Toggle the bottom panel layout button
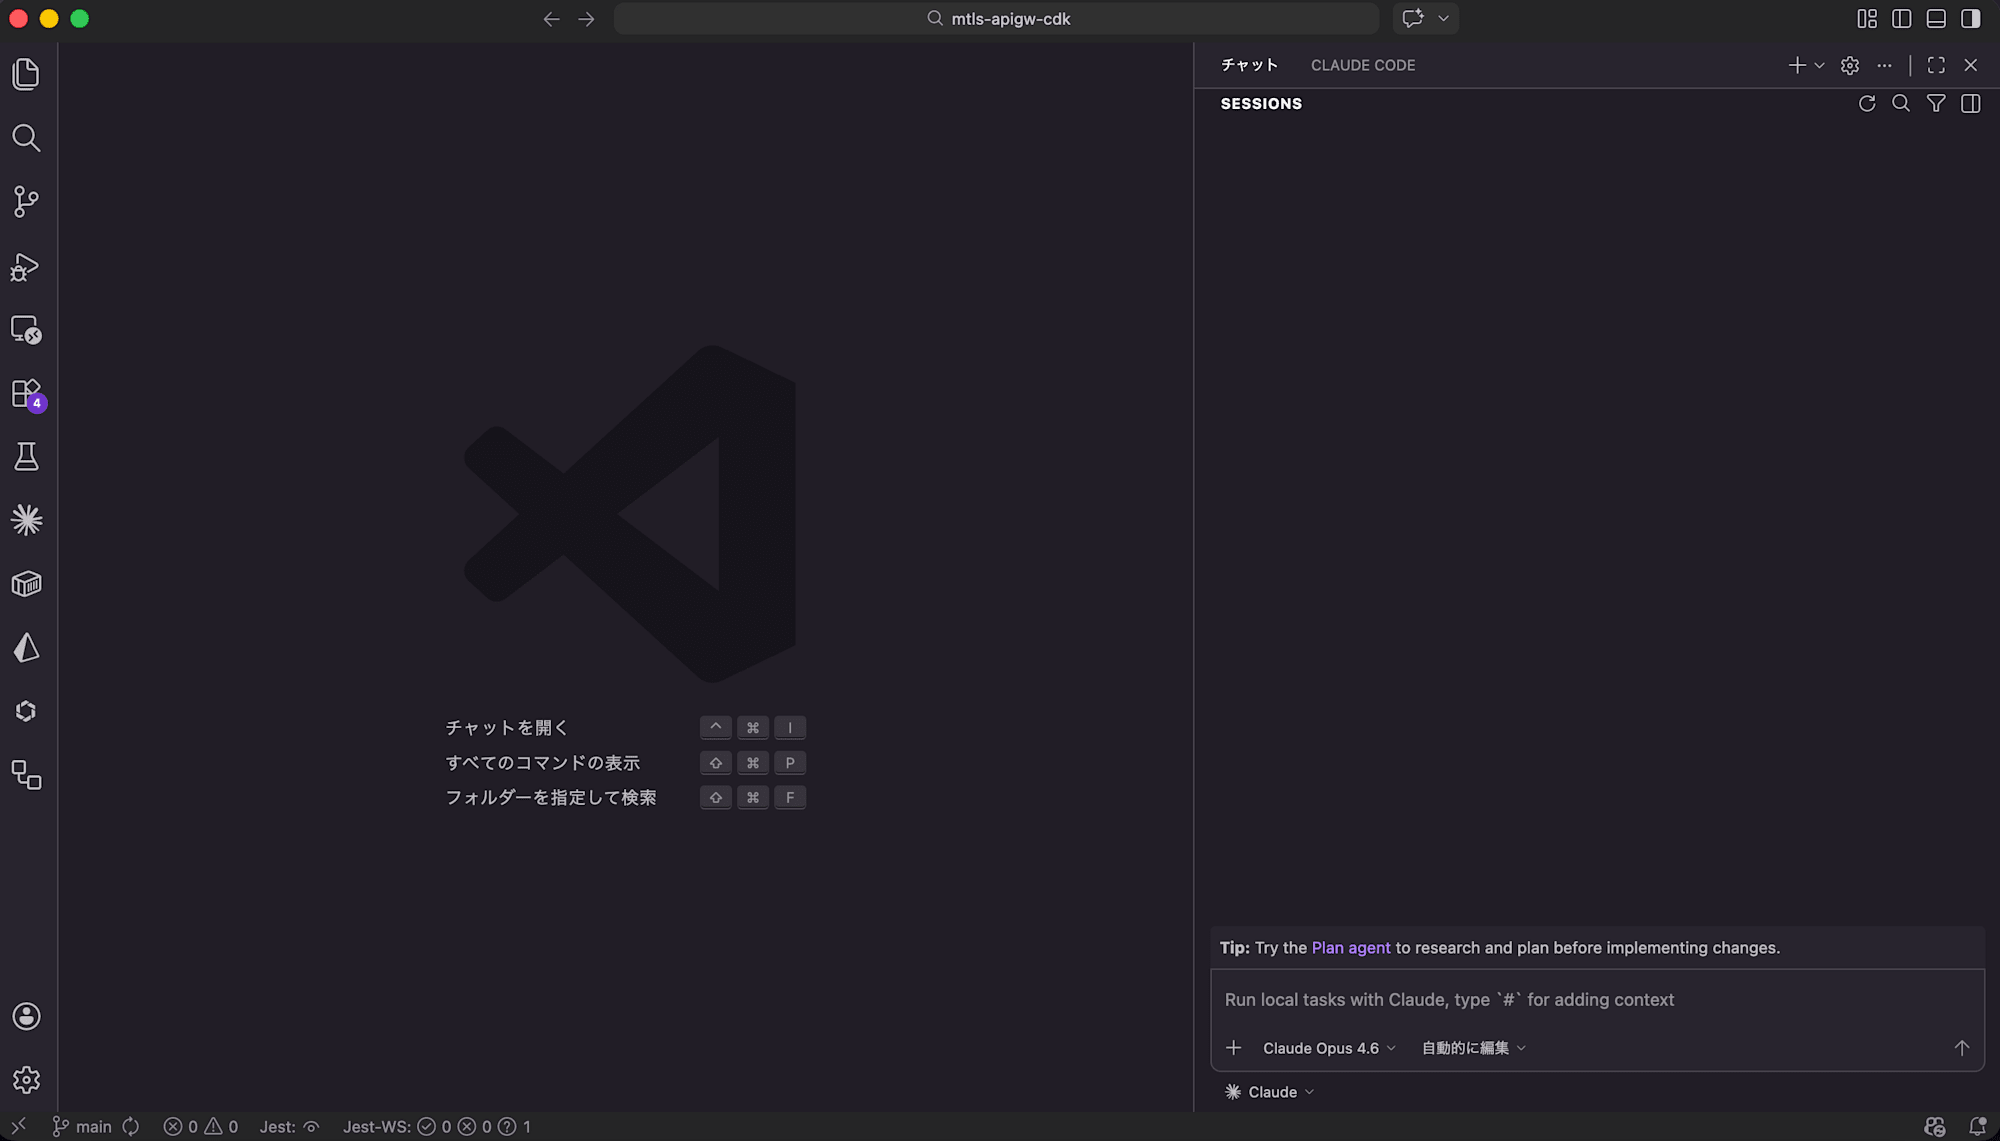Viewport: 2000px width, 1141px height. click(1936, 19)
